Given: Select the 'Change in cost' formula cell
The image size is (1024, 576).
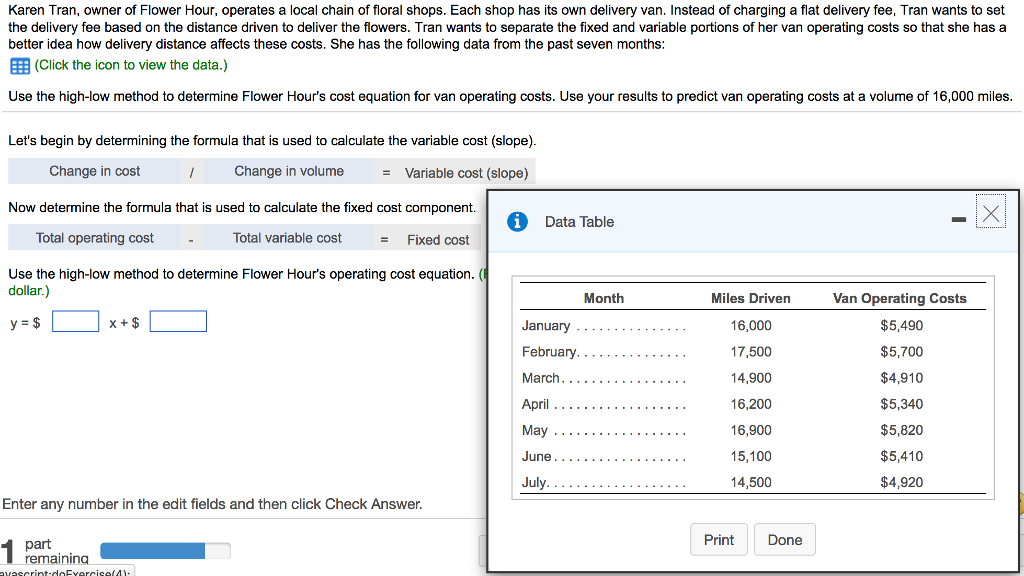Looking at the screenshot, I should coord(95,171).
